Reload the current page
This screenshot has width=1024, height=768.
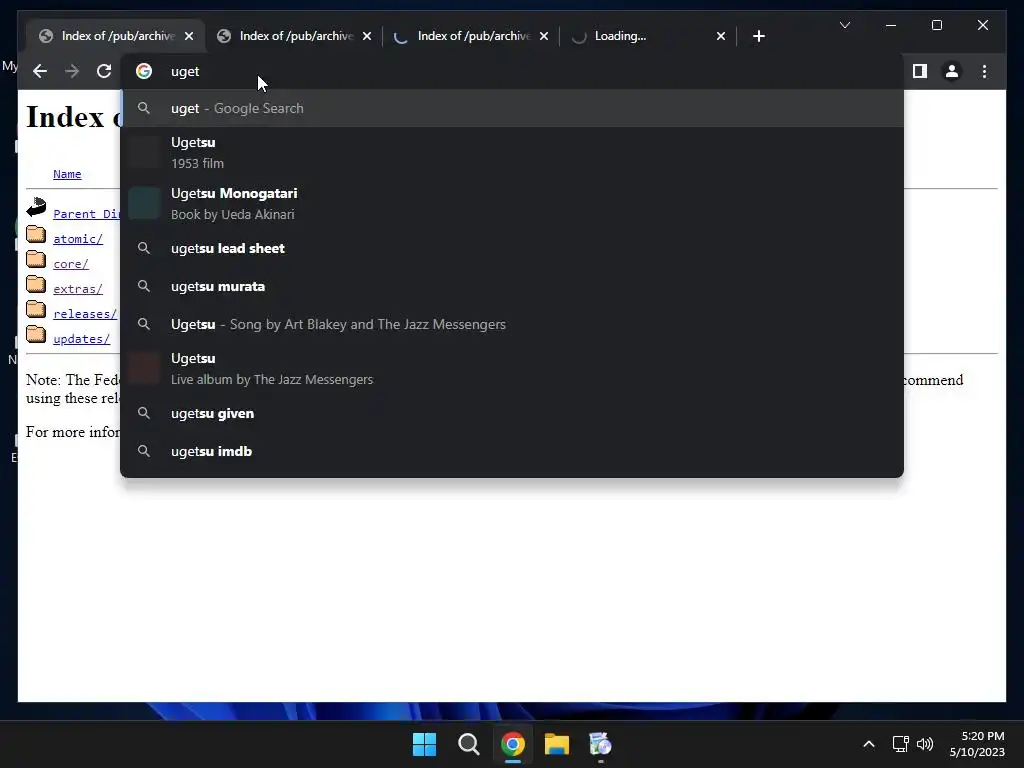(x=104, y=71)
